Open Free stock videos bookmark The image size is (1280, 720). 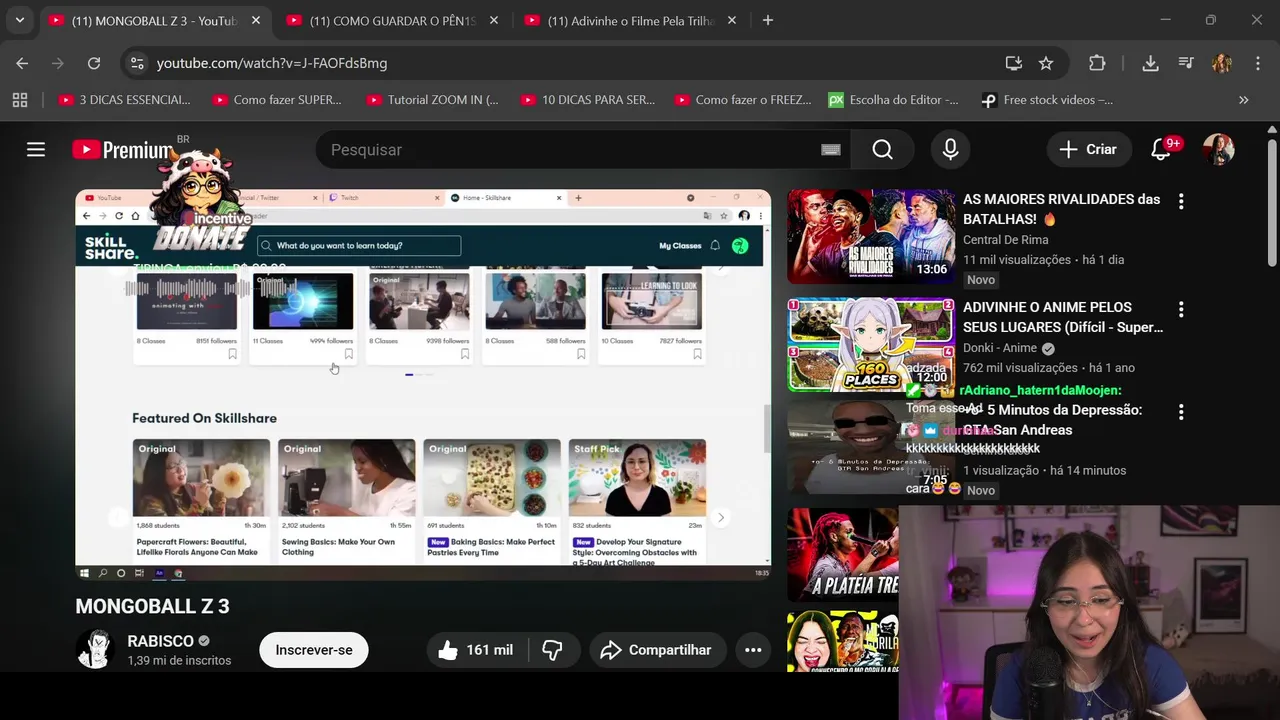1046,100
